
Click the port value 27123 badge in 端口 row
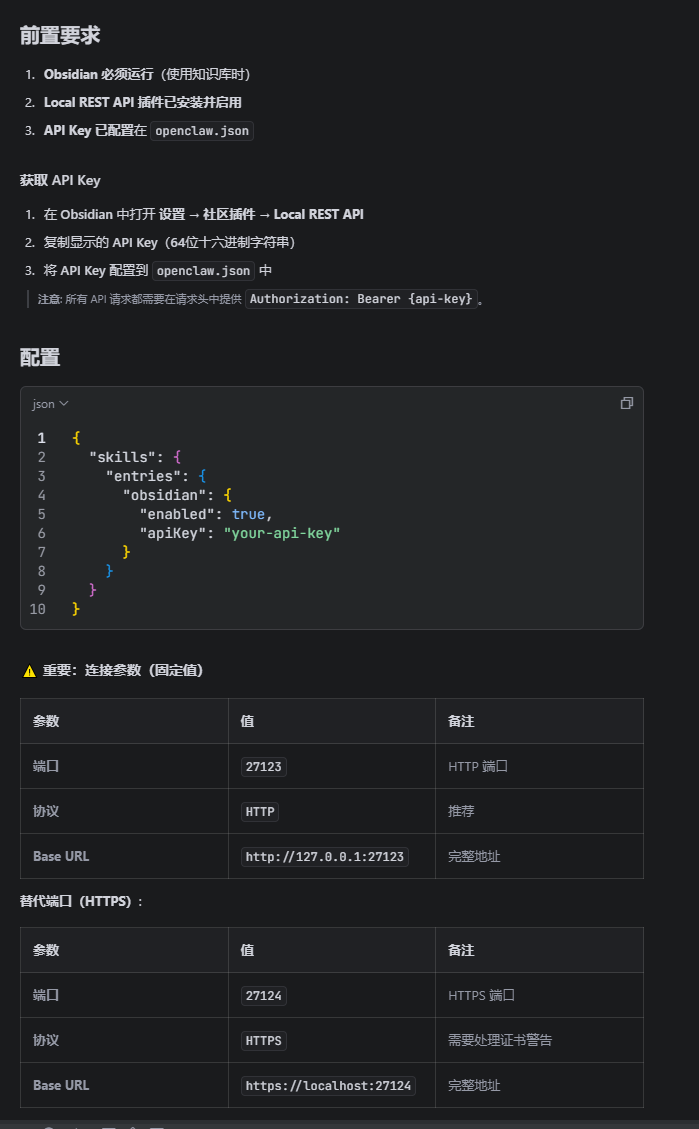pos(263,767)
